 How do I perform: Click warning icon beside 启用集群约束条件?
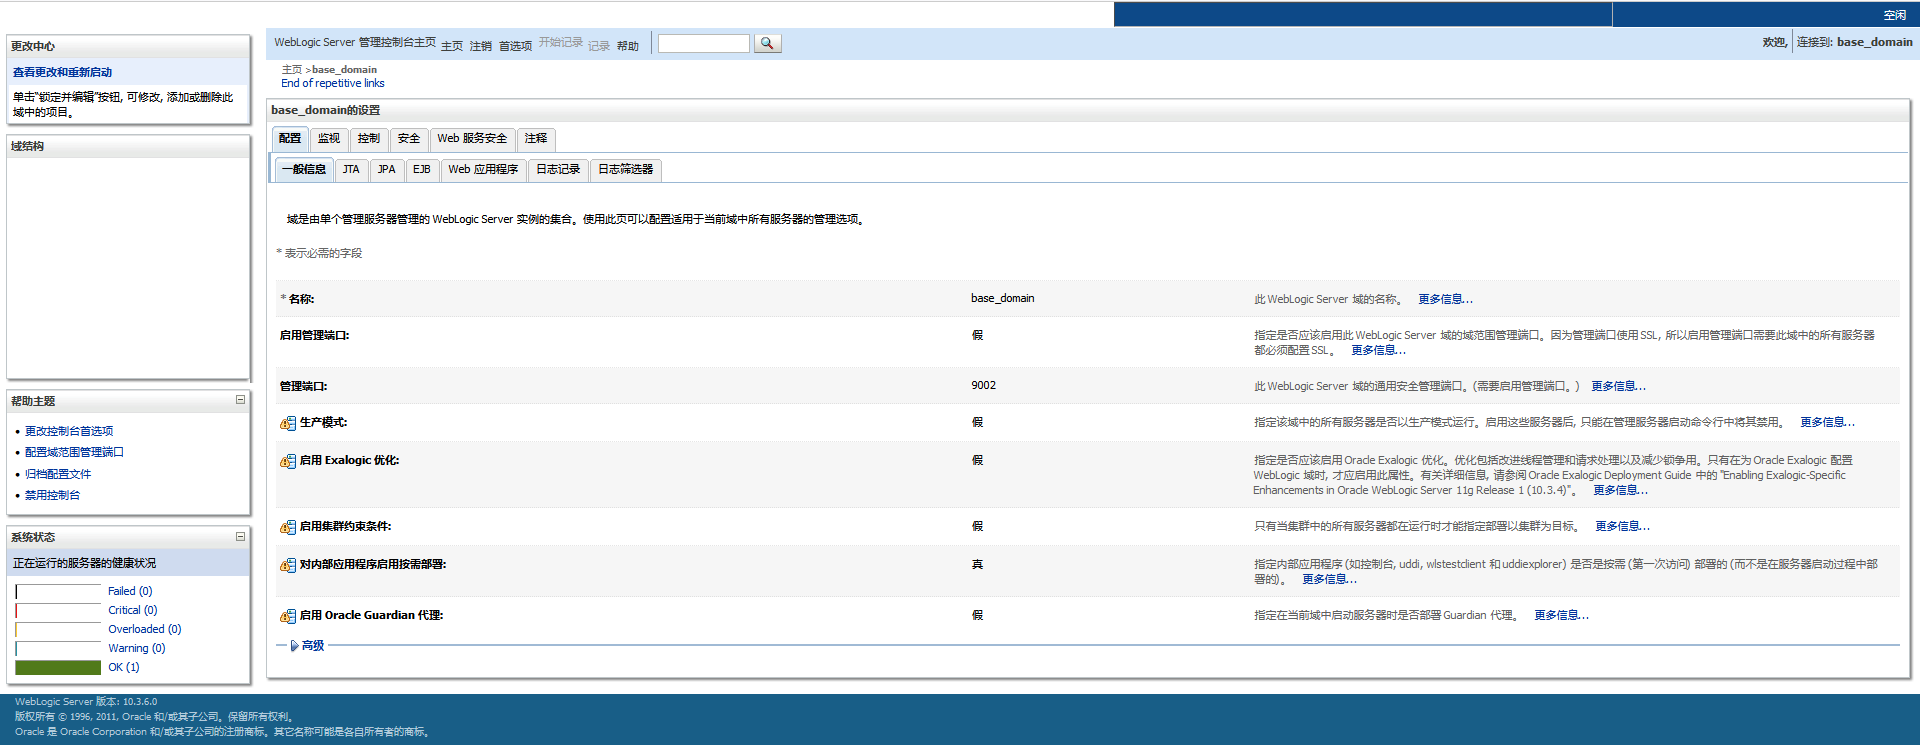pyautogui.click(x=288, y=527)
